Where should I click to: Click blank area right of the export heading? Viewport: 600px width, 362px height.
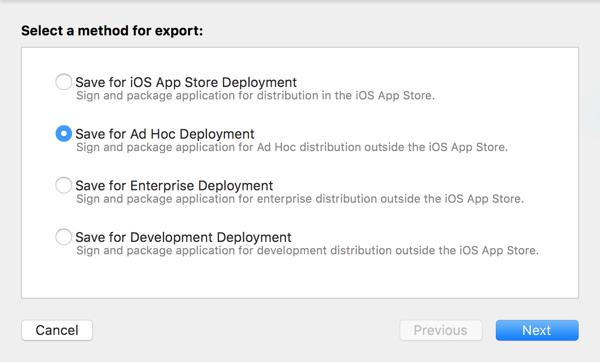[x=390, y=31]
